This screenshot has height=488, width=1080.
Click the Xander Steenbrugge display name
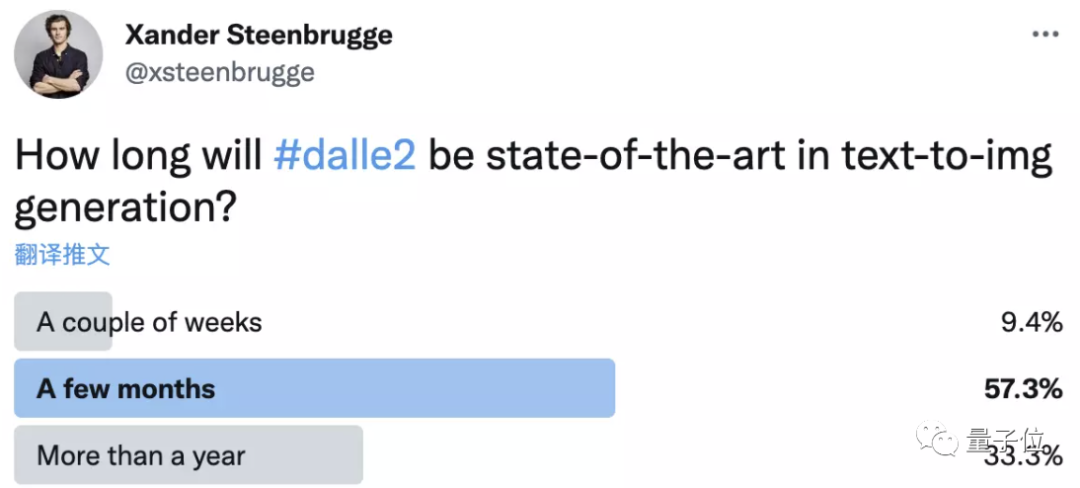coord(258,36)
